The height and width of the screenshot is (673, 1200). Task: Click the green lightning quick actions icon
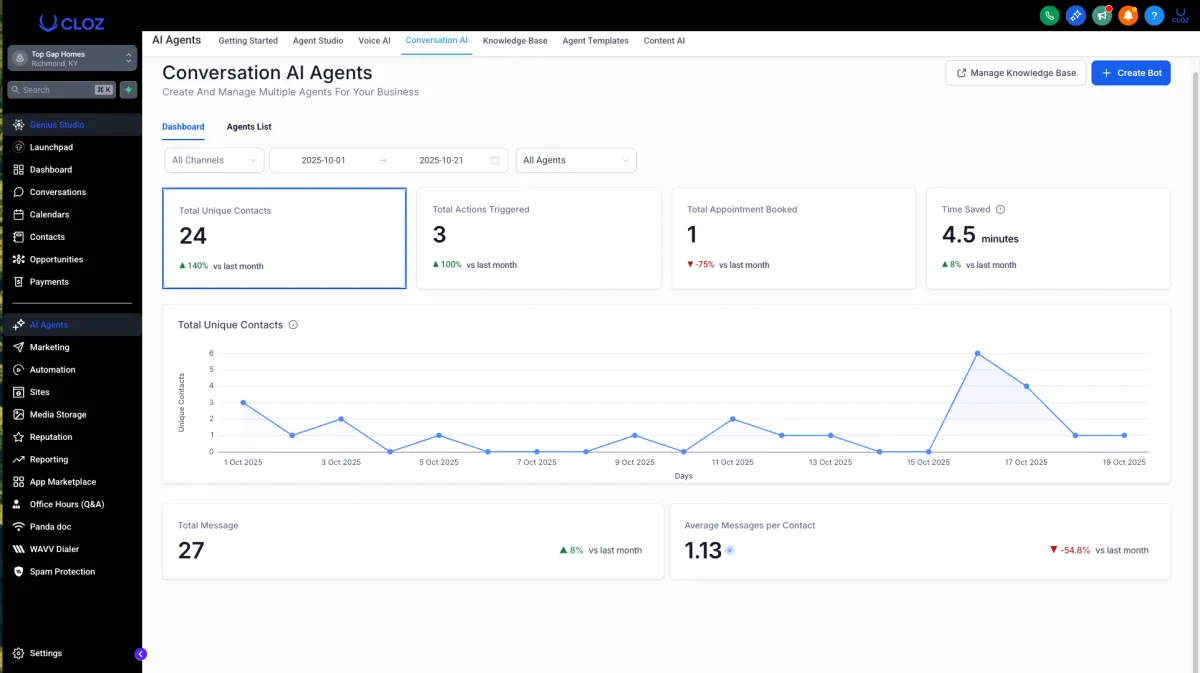128,90
